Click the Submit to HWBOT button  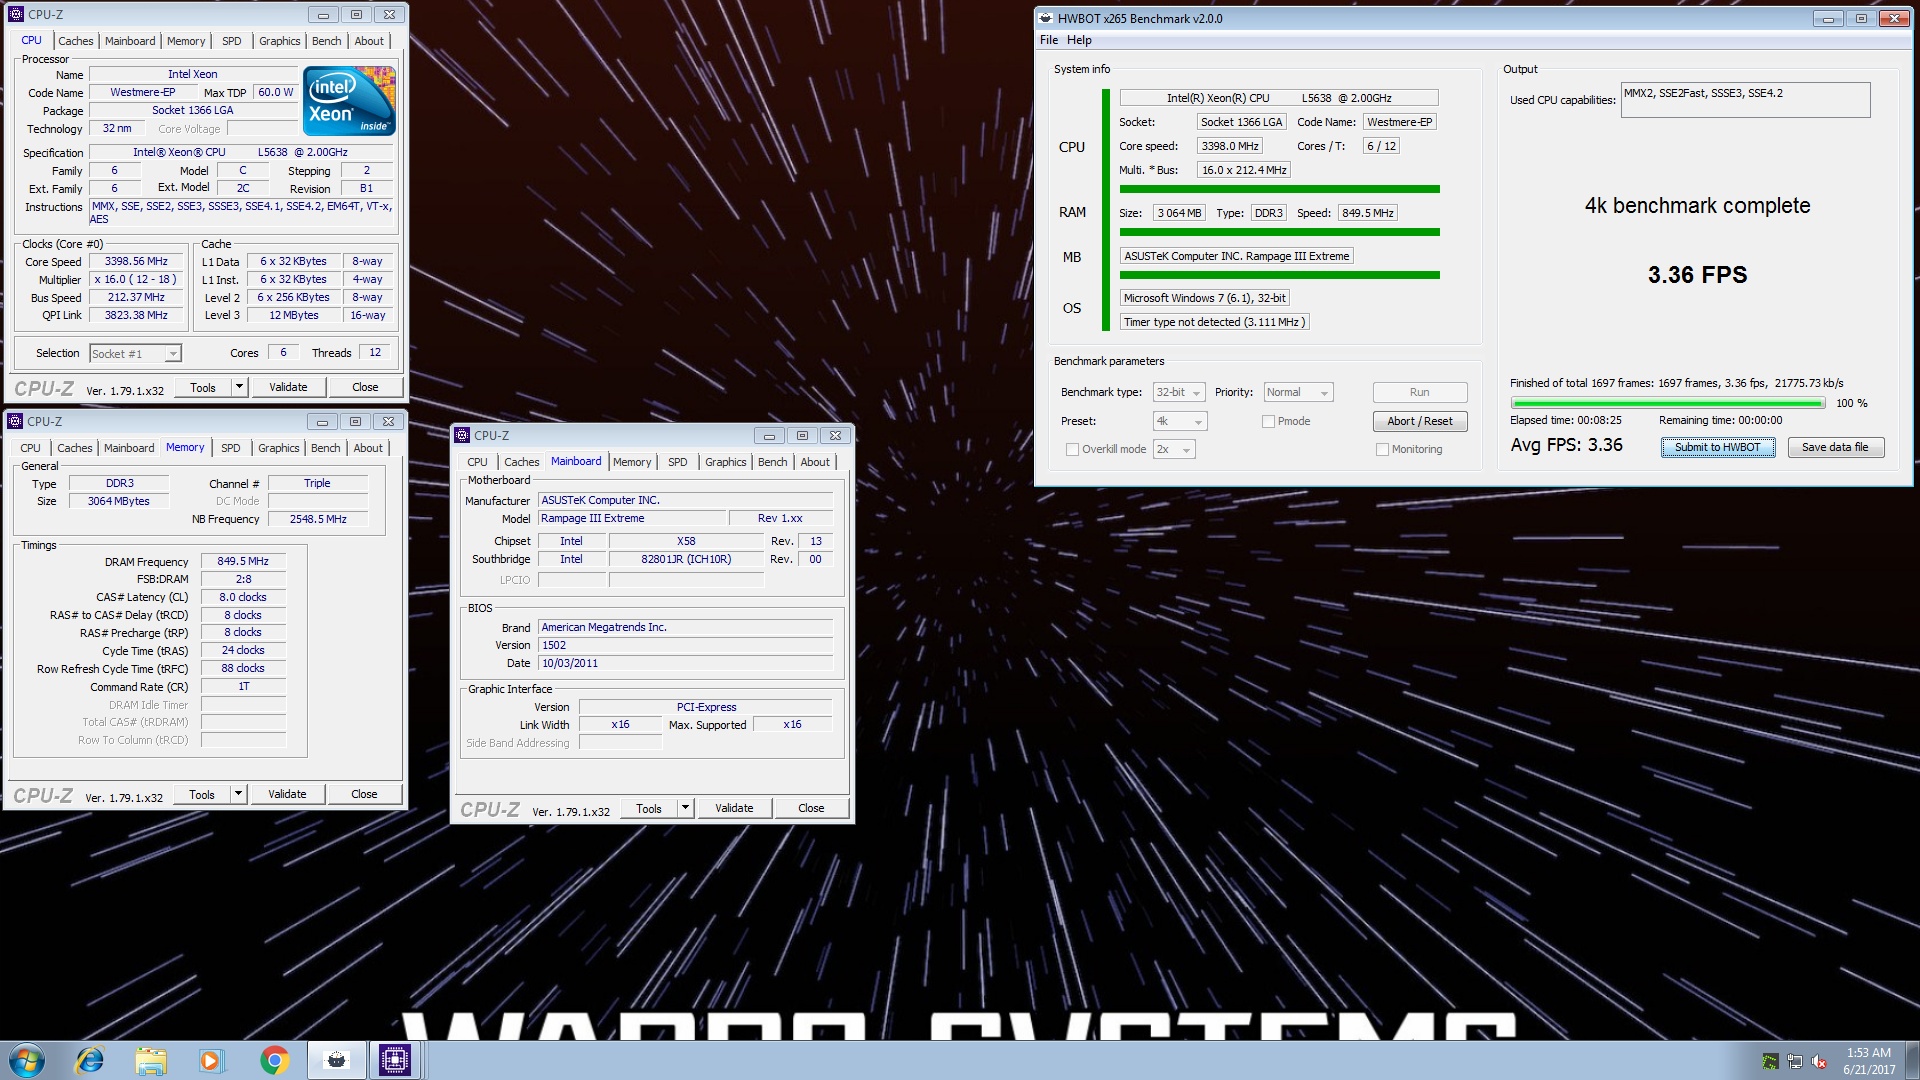pyautogui.click(x=1718, y=447)
